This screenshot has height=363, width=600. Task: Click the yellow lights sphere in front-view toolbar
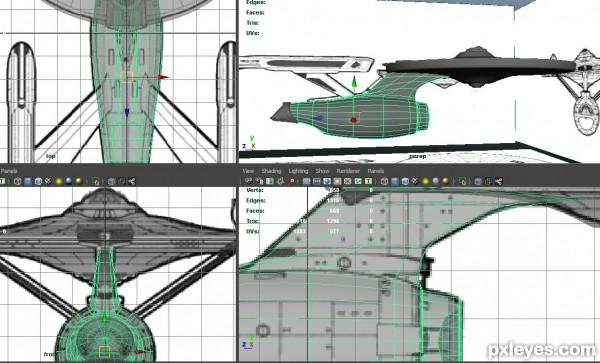coord(59,181)
